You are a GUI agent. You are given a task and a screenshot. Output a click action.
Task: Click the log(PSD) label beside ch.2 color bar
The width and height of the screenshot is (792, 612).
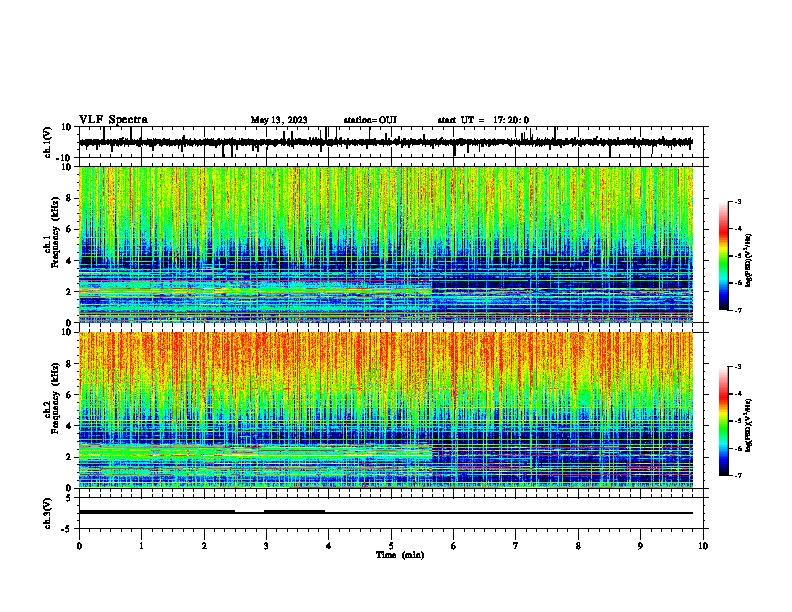(749, 425)
